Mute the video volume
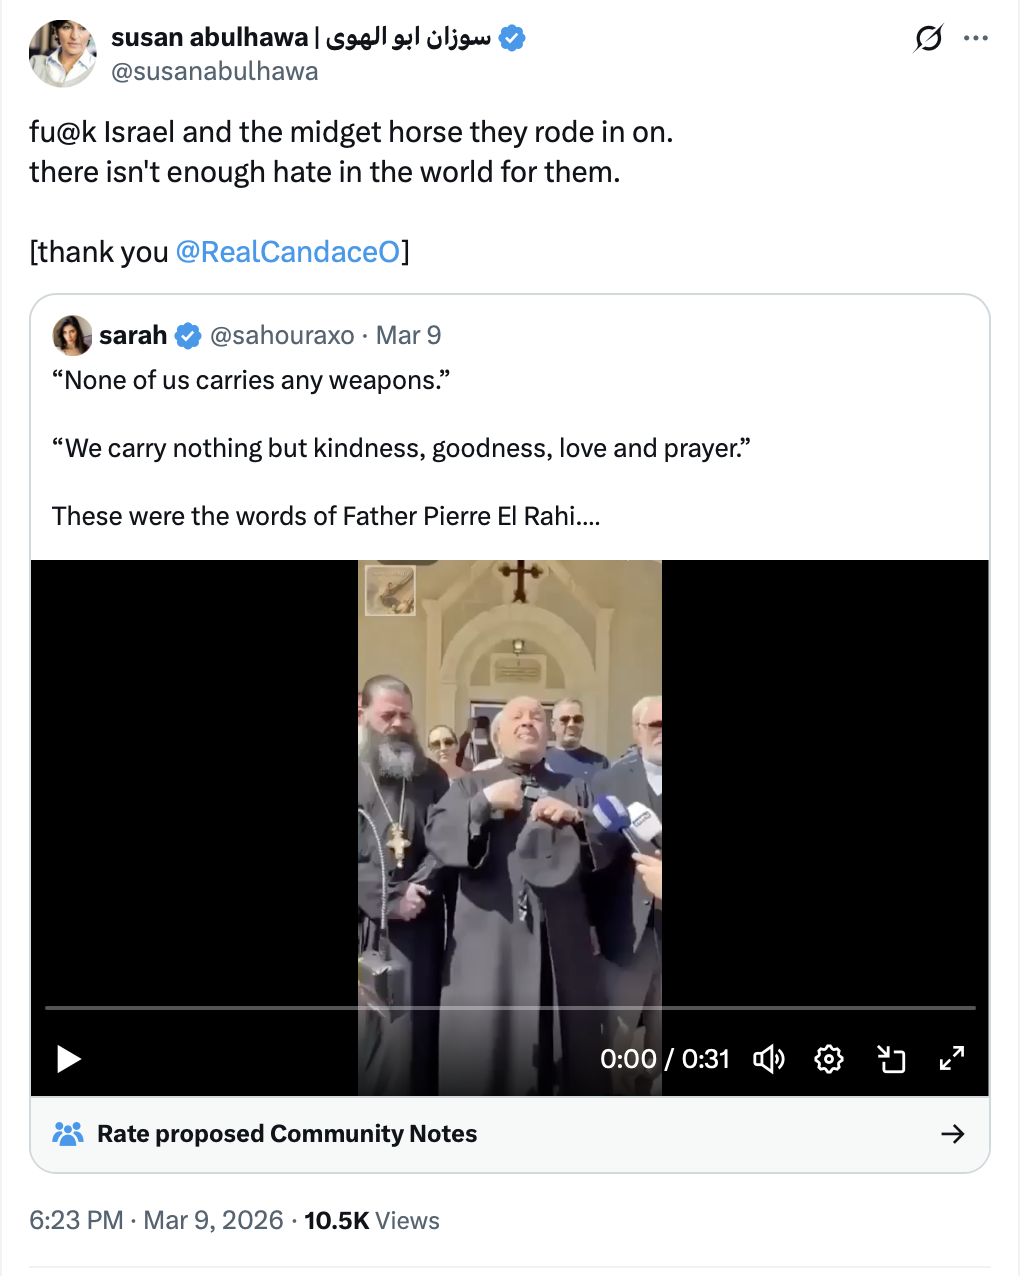Screen dimensions: 1026x1276 coord(768,1058)
